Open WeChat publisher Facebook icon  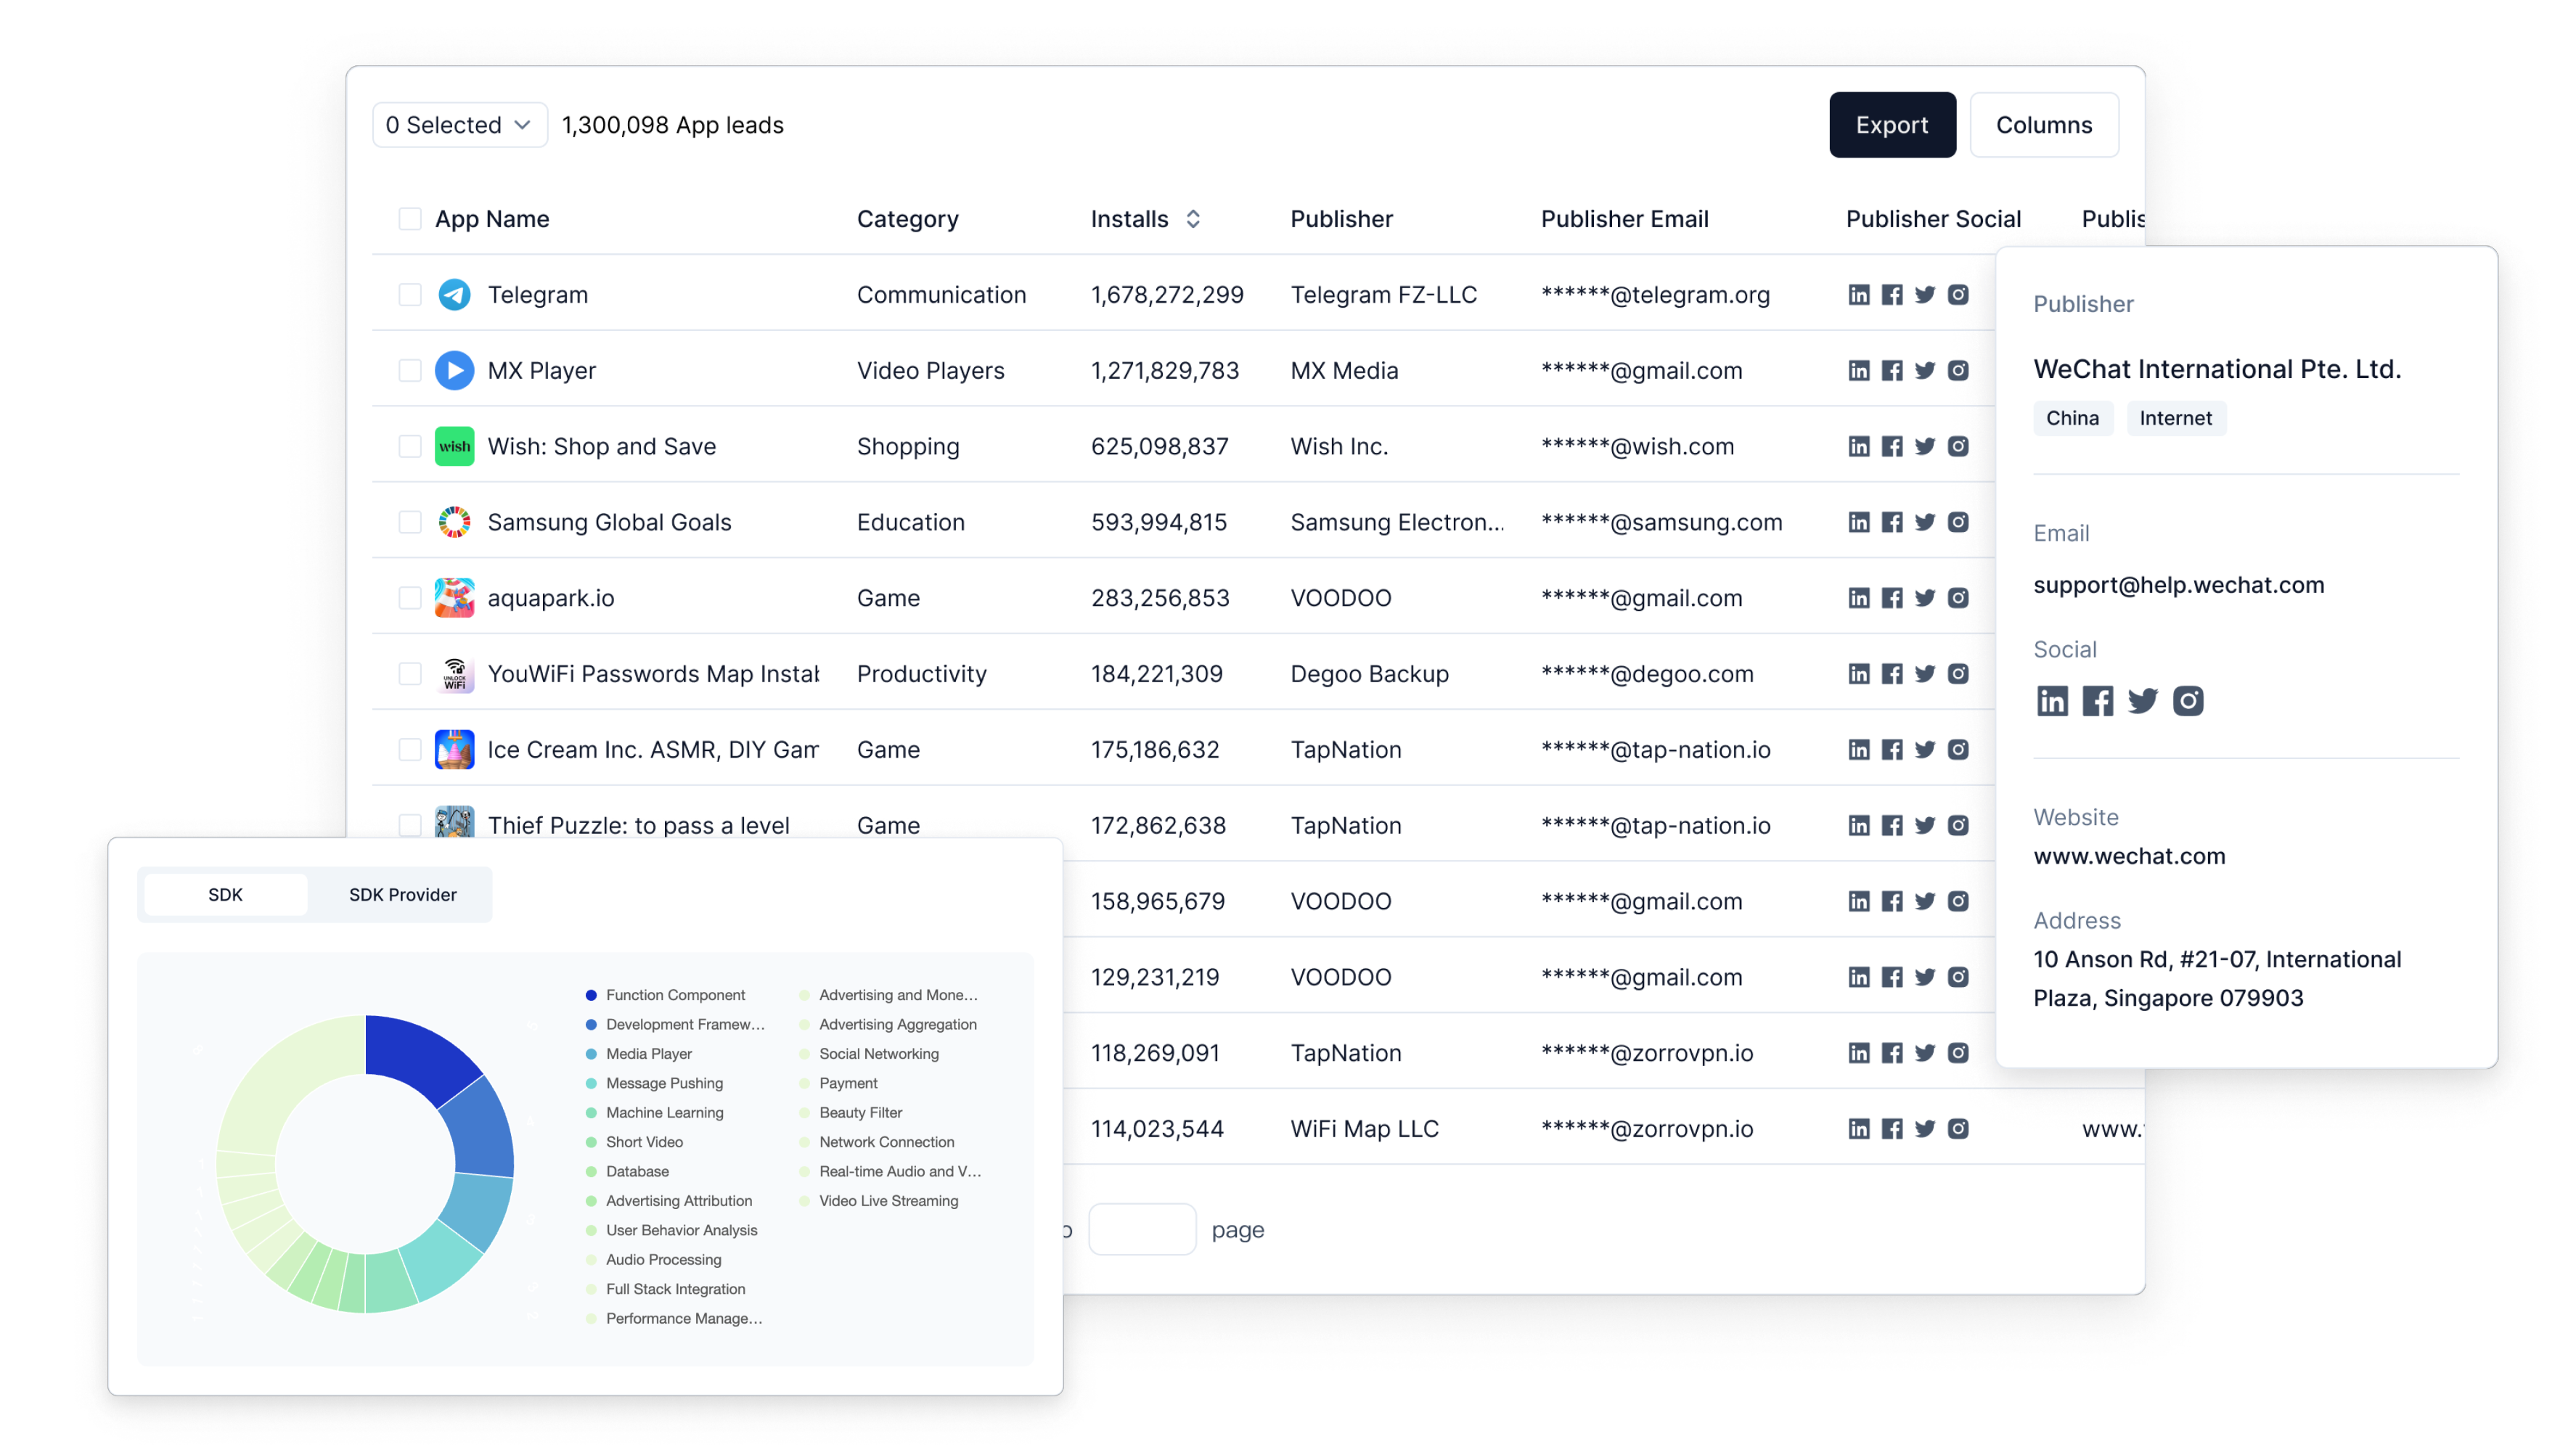2097,701
